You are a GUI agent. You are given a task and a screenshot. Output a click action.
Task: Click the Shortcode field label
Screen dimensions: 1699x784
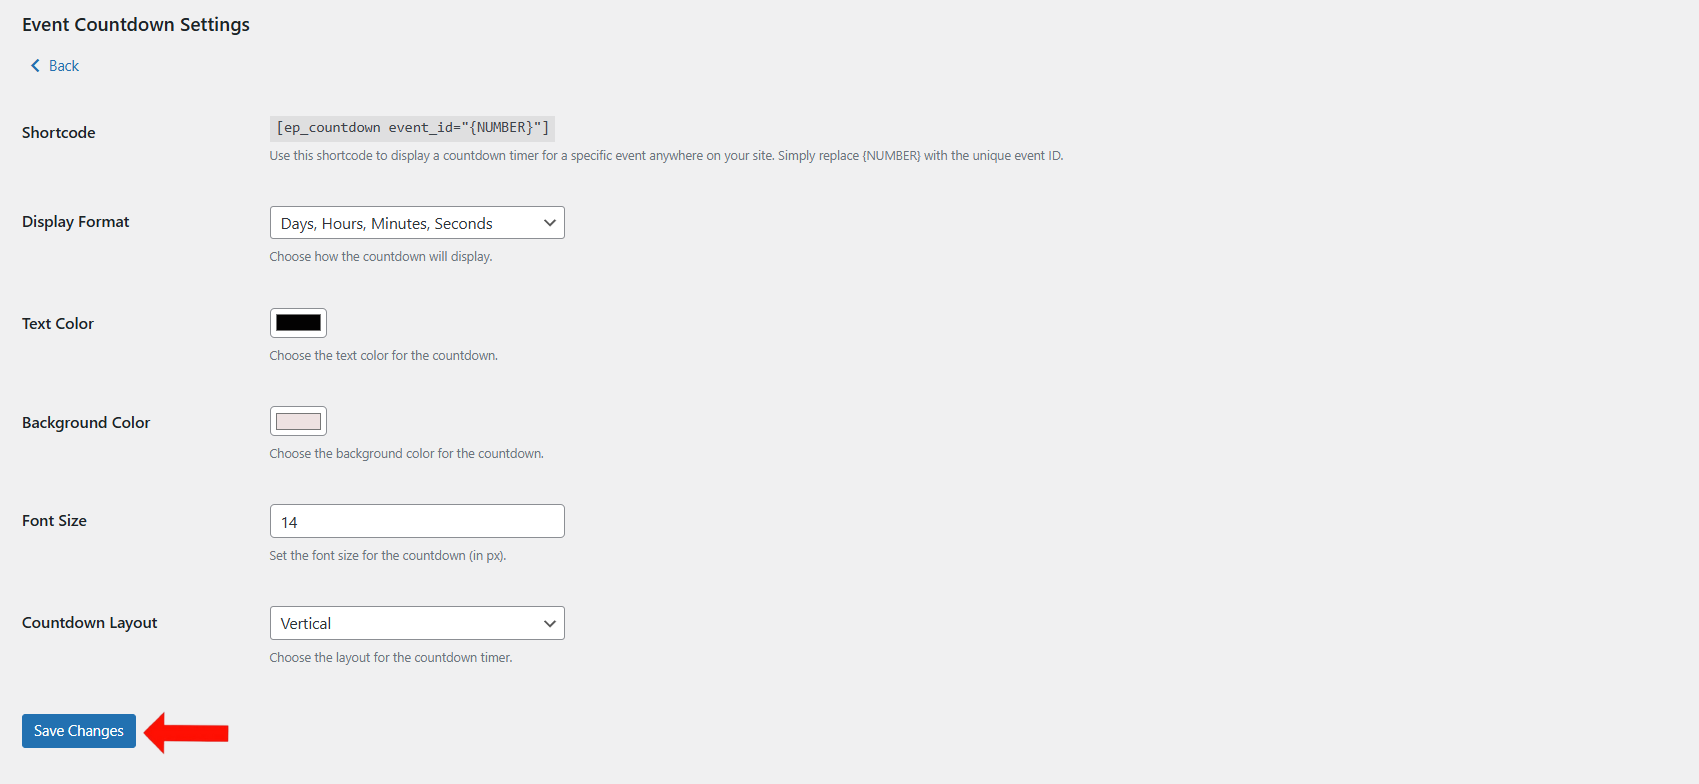58,132
